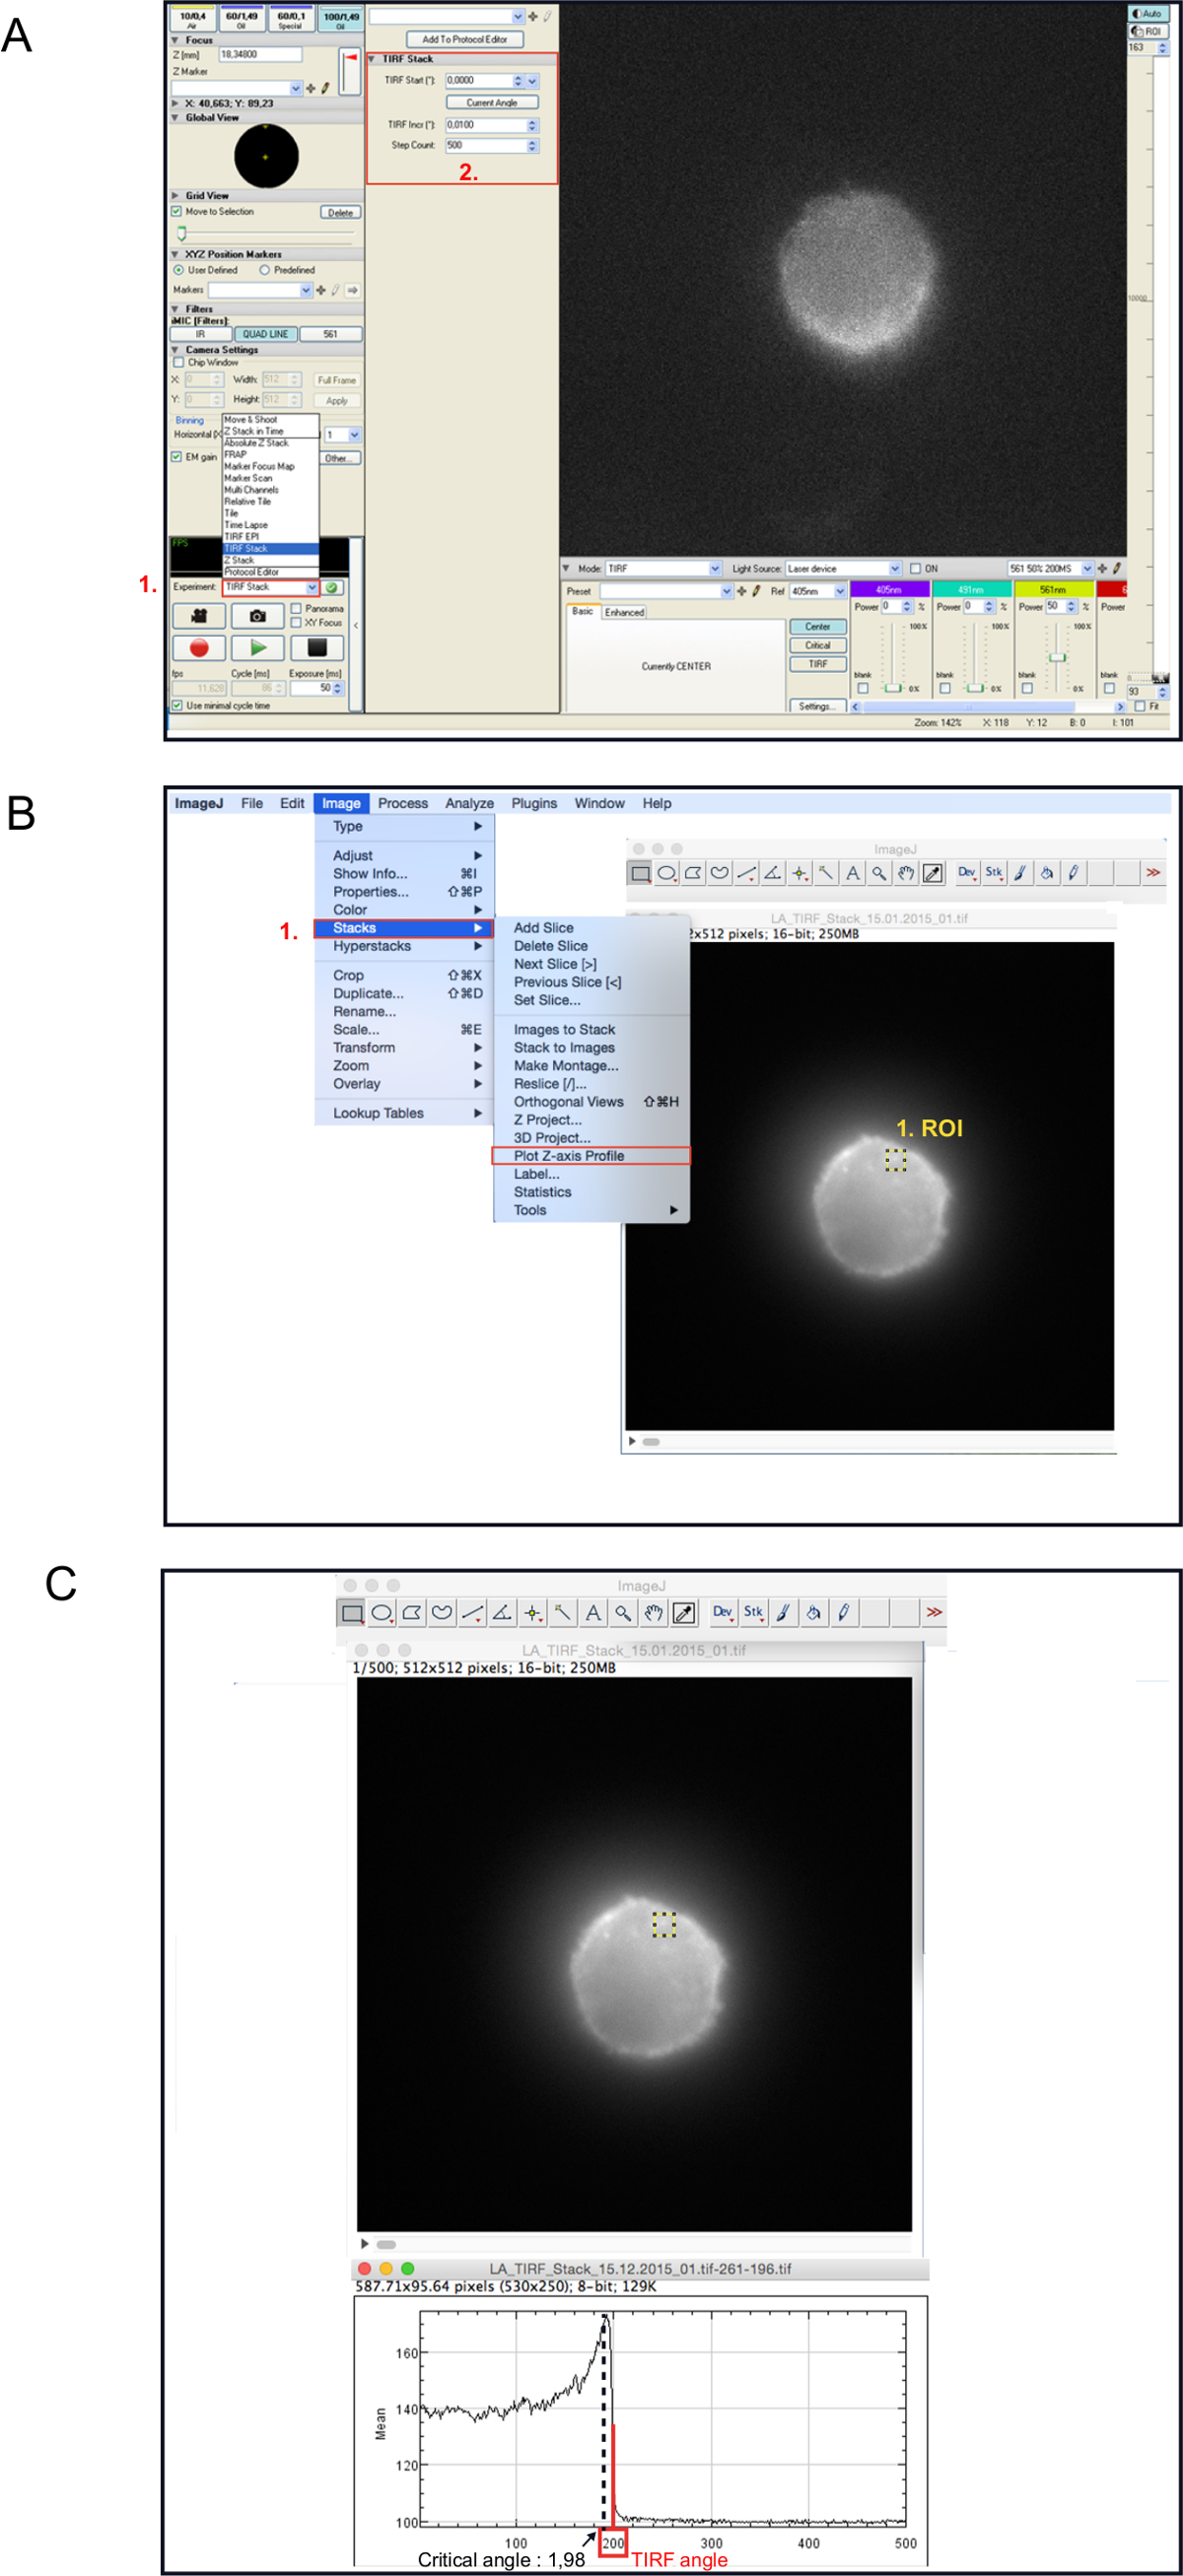Image resolution: width=1183 pixels, height=2576 pixels.
Task: Click arrow icon beside Markers dropdown
Action: (x=352, y=290)
